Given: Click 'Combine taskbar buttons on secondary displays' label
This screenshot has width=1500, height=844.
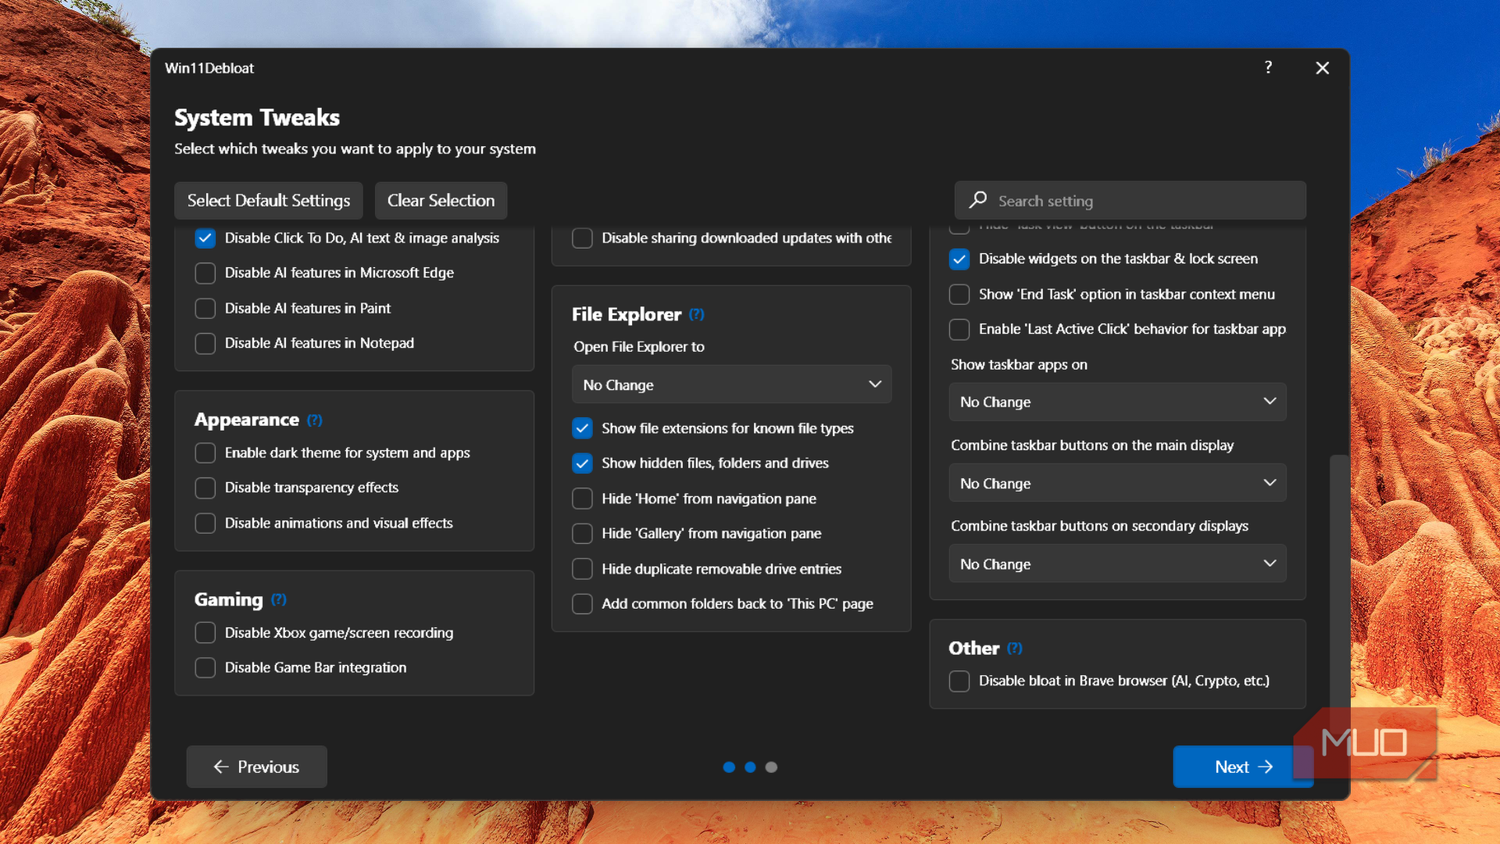Looking at the screenshot, I should (1099, 526).
